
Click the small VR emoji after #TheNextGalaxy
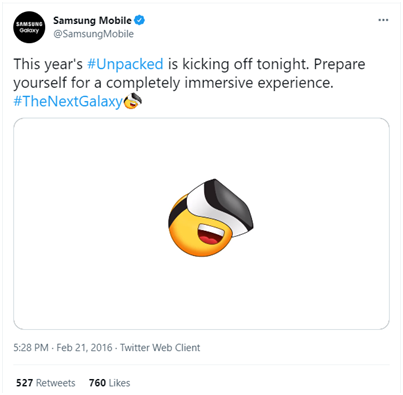tap(133, 101)
